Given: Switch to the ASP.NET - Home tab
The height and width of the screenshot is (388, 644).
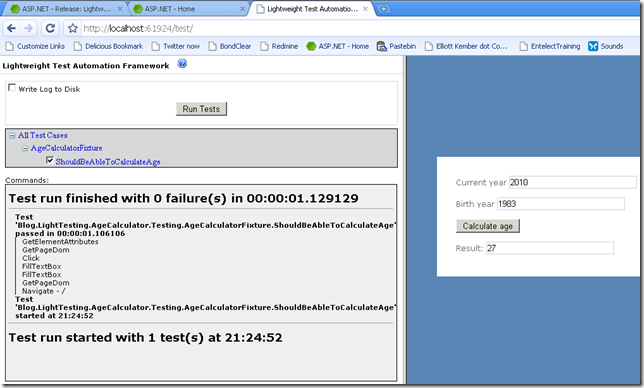Looking at the screenshot, I should pos(189,9).
